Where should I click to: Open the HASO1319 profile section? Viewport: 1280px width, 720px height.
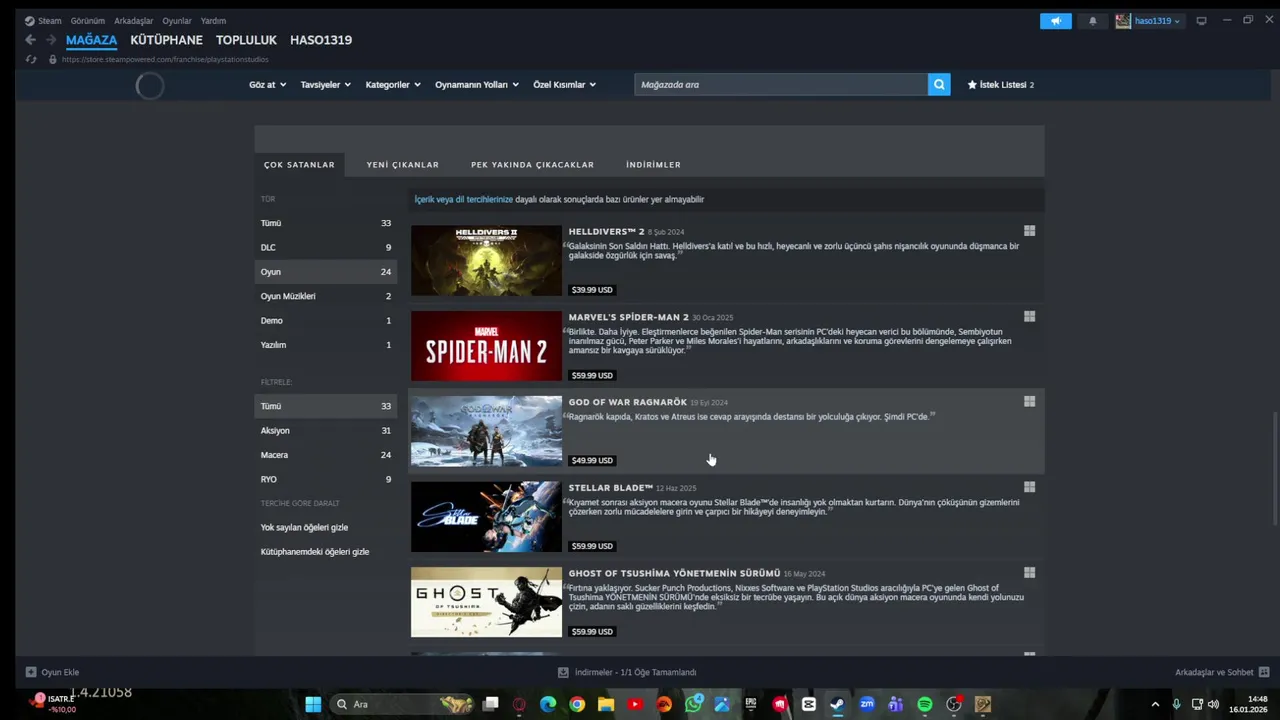pos(321,40)
